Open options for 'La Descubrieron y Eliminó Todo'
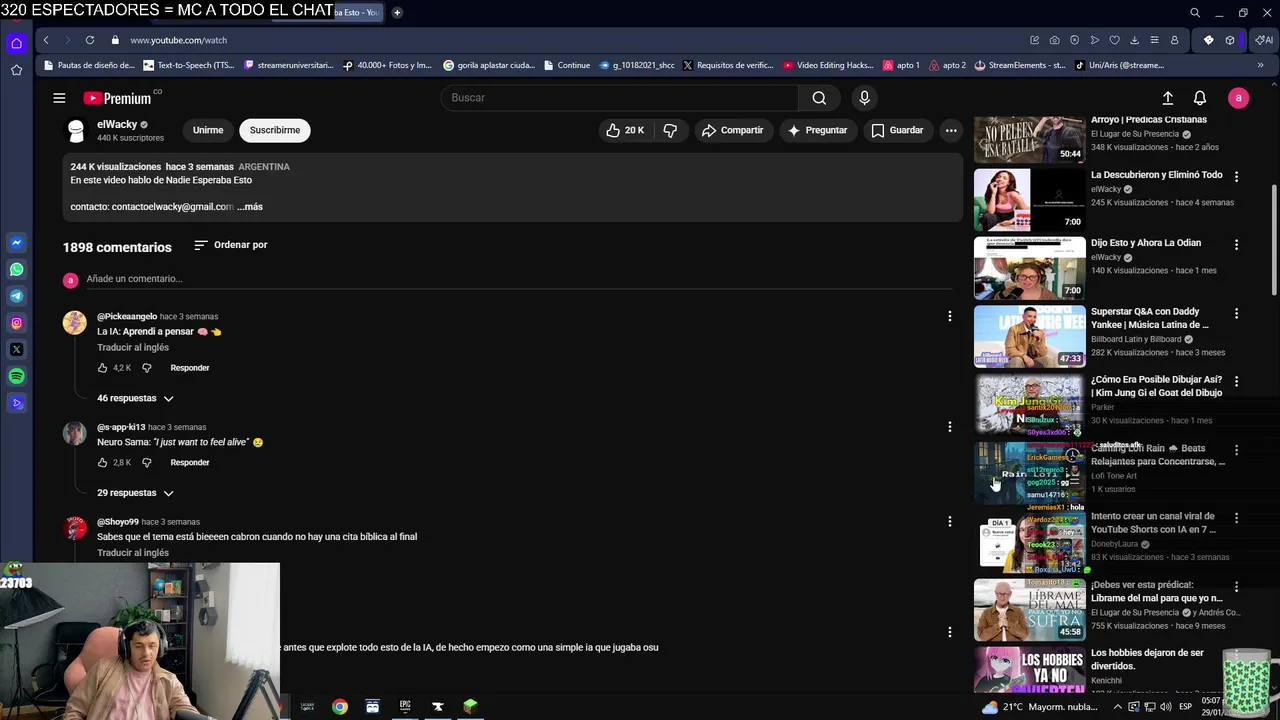The image size is (1280, 720). click(1236, 176)
